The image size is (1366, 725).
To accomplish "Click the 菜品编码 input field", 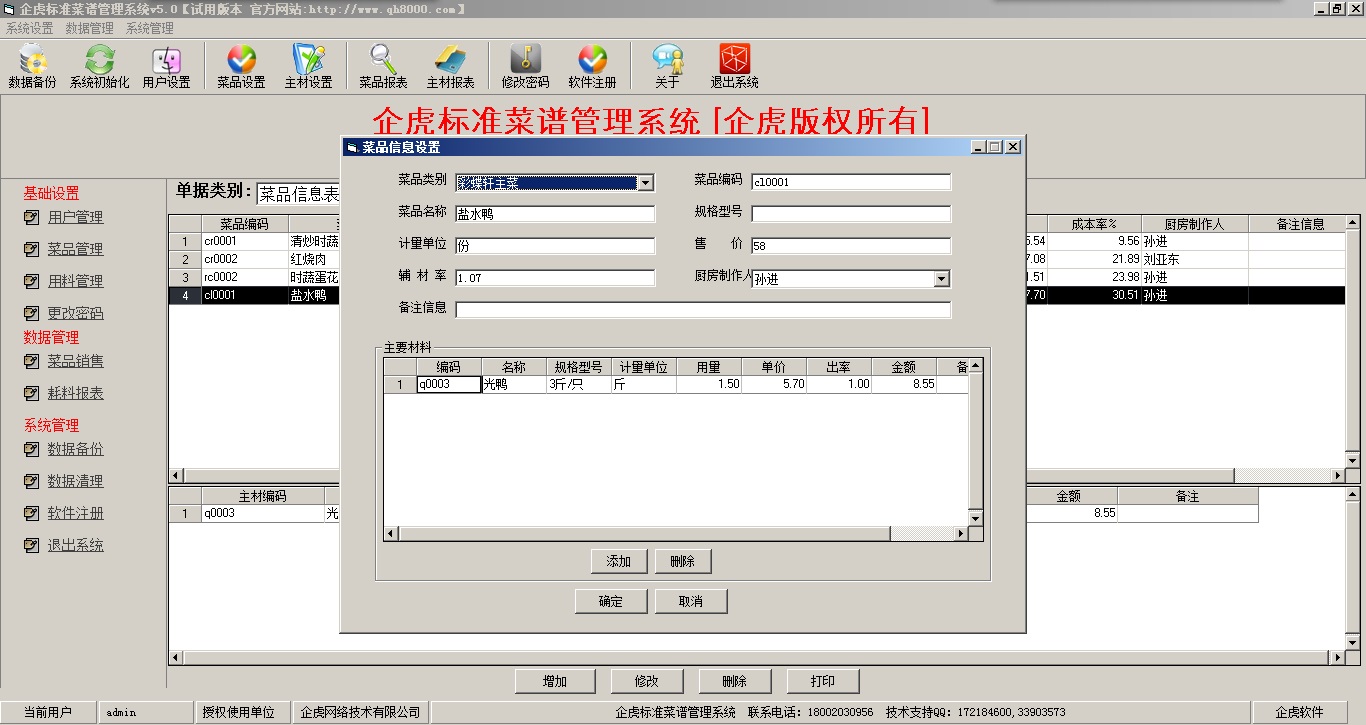I will click(x=851, y=182).
